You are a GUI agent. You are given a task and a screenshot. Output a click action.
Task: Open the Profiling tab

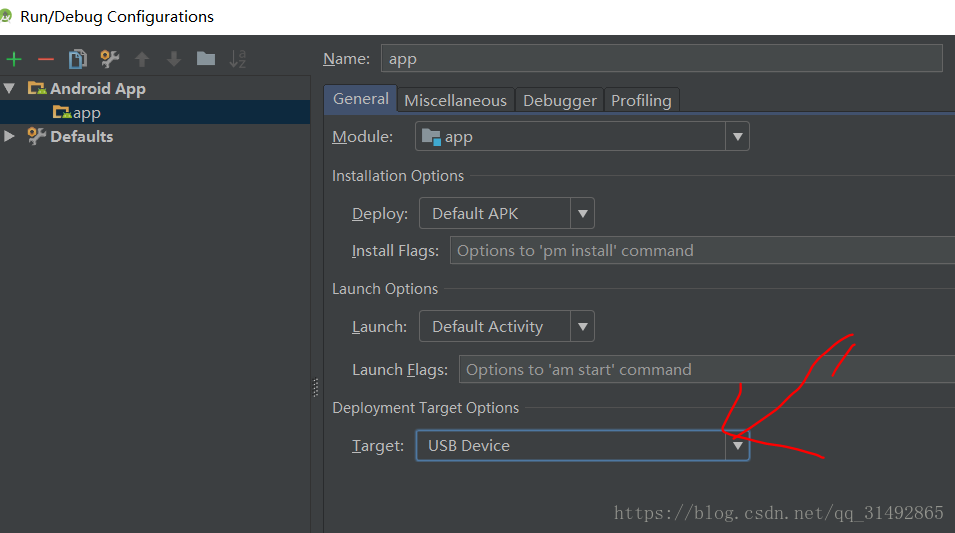(x=641, y=101)
